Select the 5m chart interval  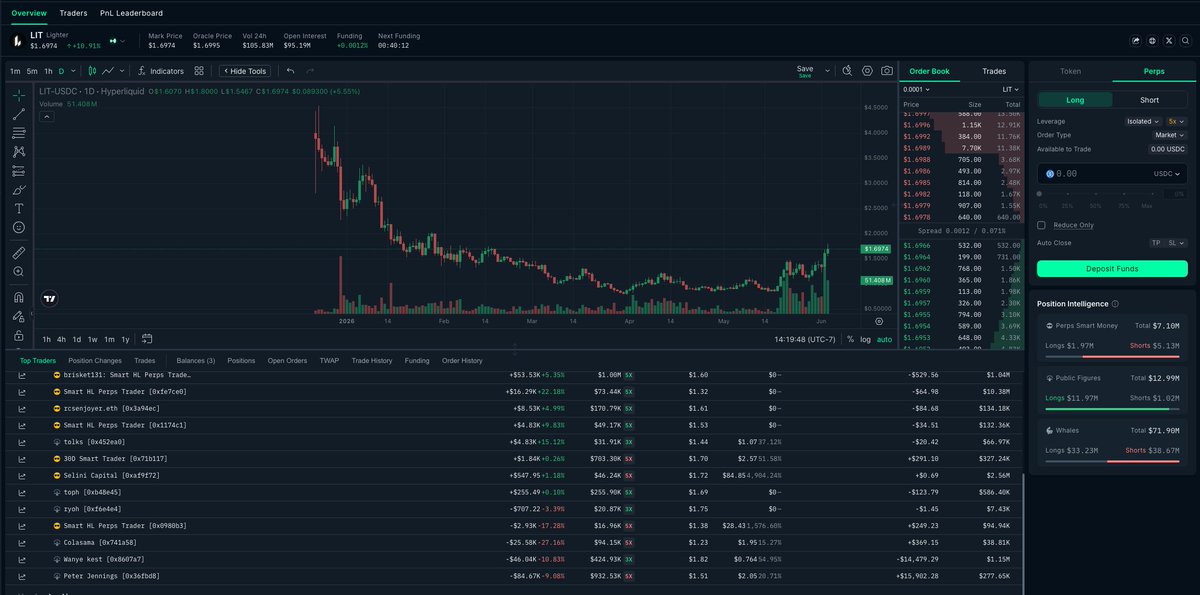coord(32,71)
